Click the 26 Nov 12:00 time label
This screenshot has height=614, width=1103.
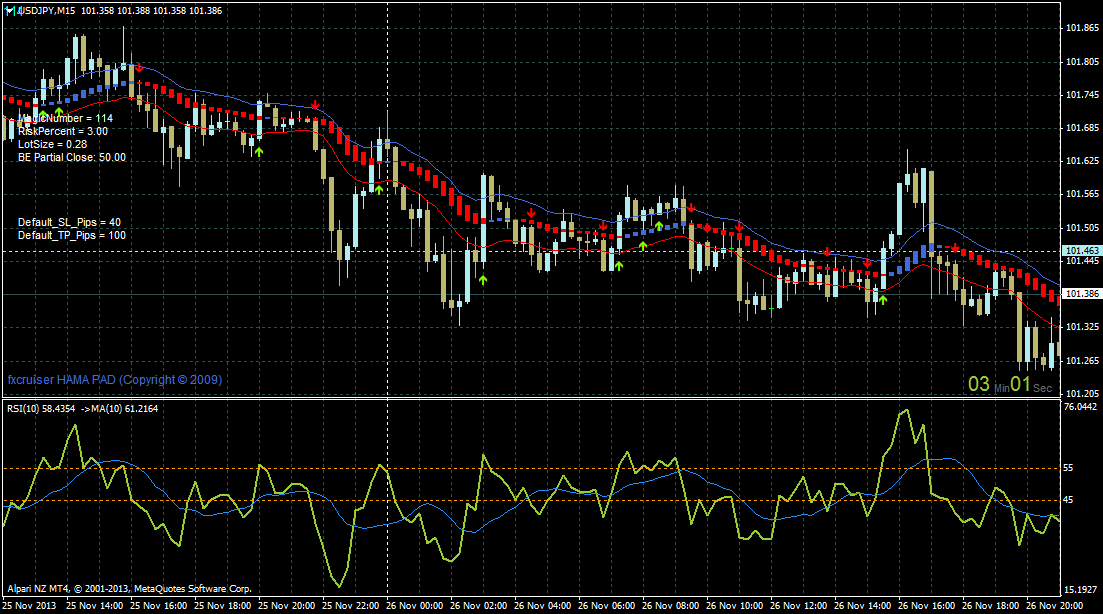798,606
